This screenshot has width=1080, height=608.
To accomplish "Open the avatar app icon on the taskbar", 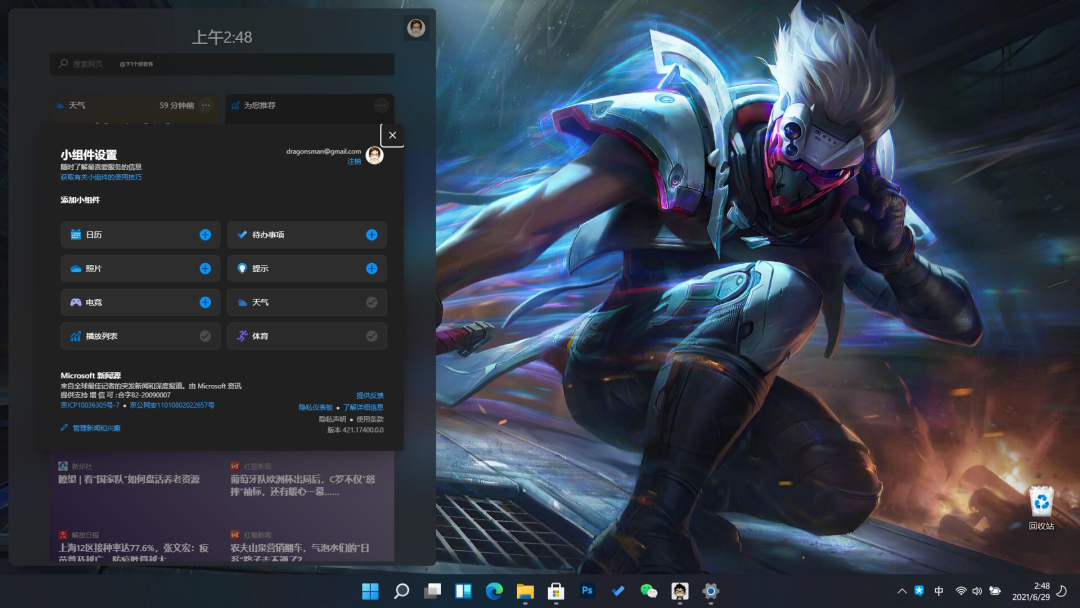I will click(x=680, y=591).
